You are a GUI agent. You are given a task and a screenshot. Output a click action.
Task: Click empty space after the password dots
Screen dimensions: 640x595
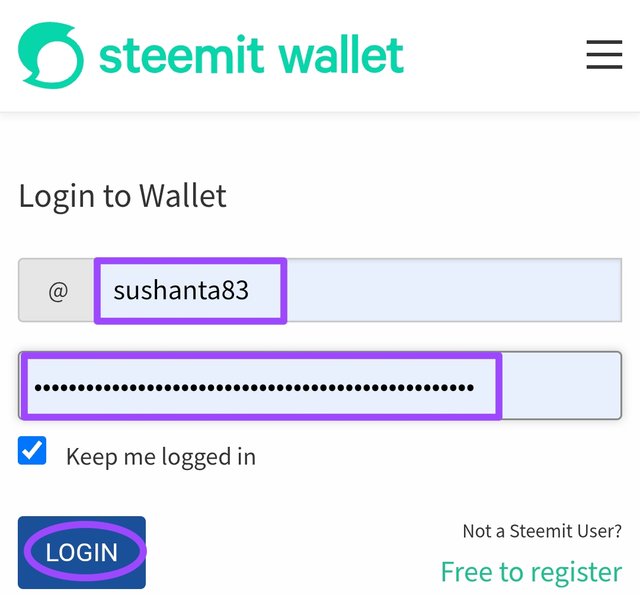tap(560, 387)
